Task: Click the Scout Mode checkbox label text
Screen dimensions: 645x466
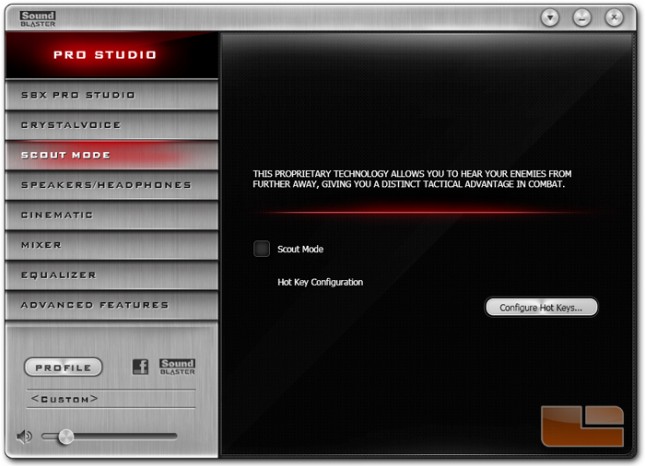Action: [300, 249]
